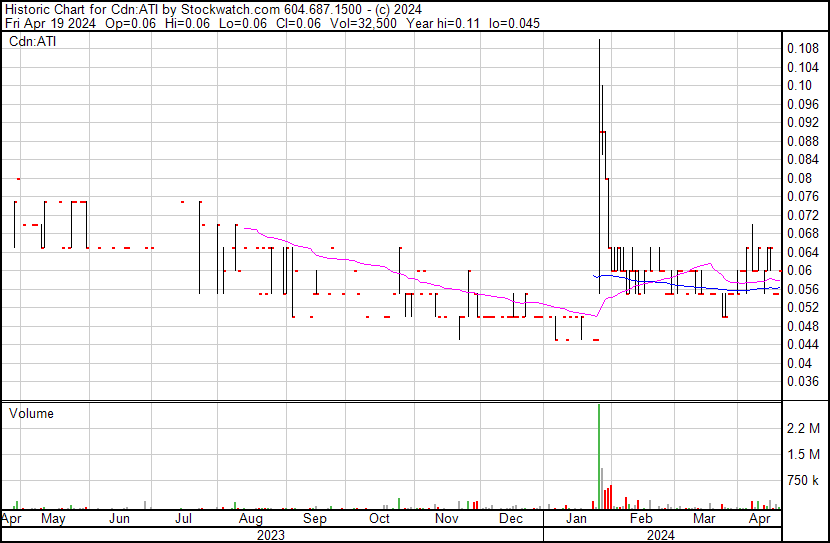Image resolution: width=830 pixels, height=543 pixels.
Task: Click the '750 k' volume axis label
Action: tap(803, 481)
